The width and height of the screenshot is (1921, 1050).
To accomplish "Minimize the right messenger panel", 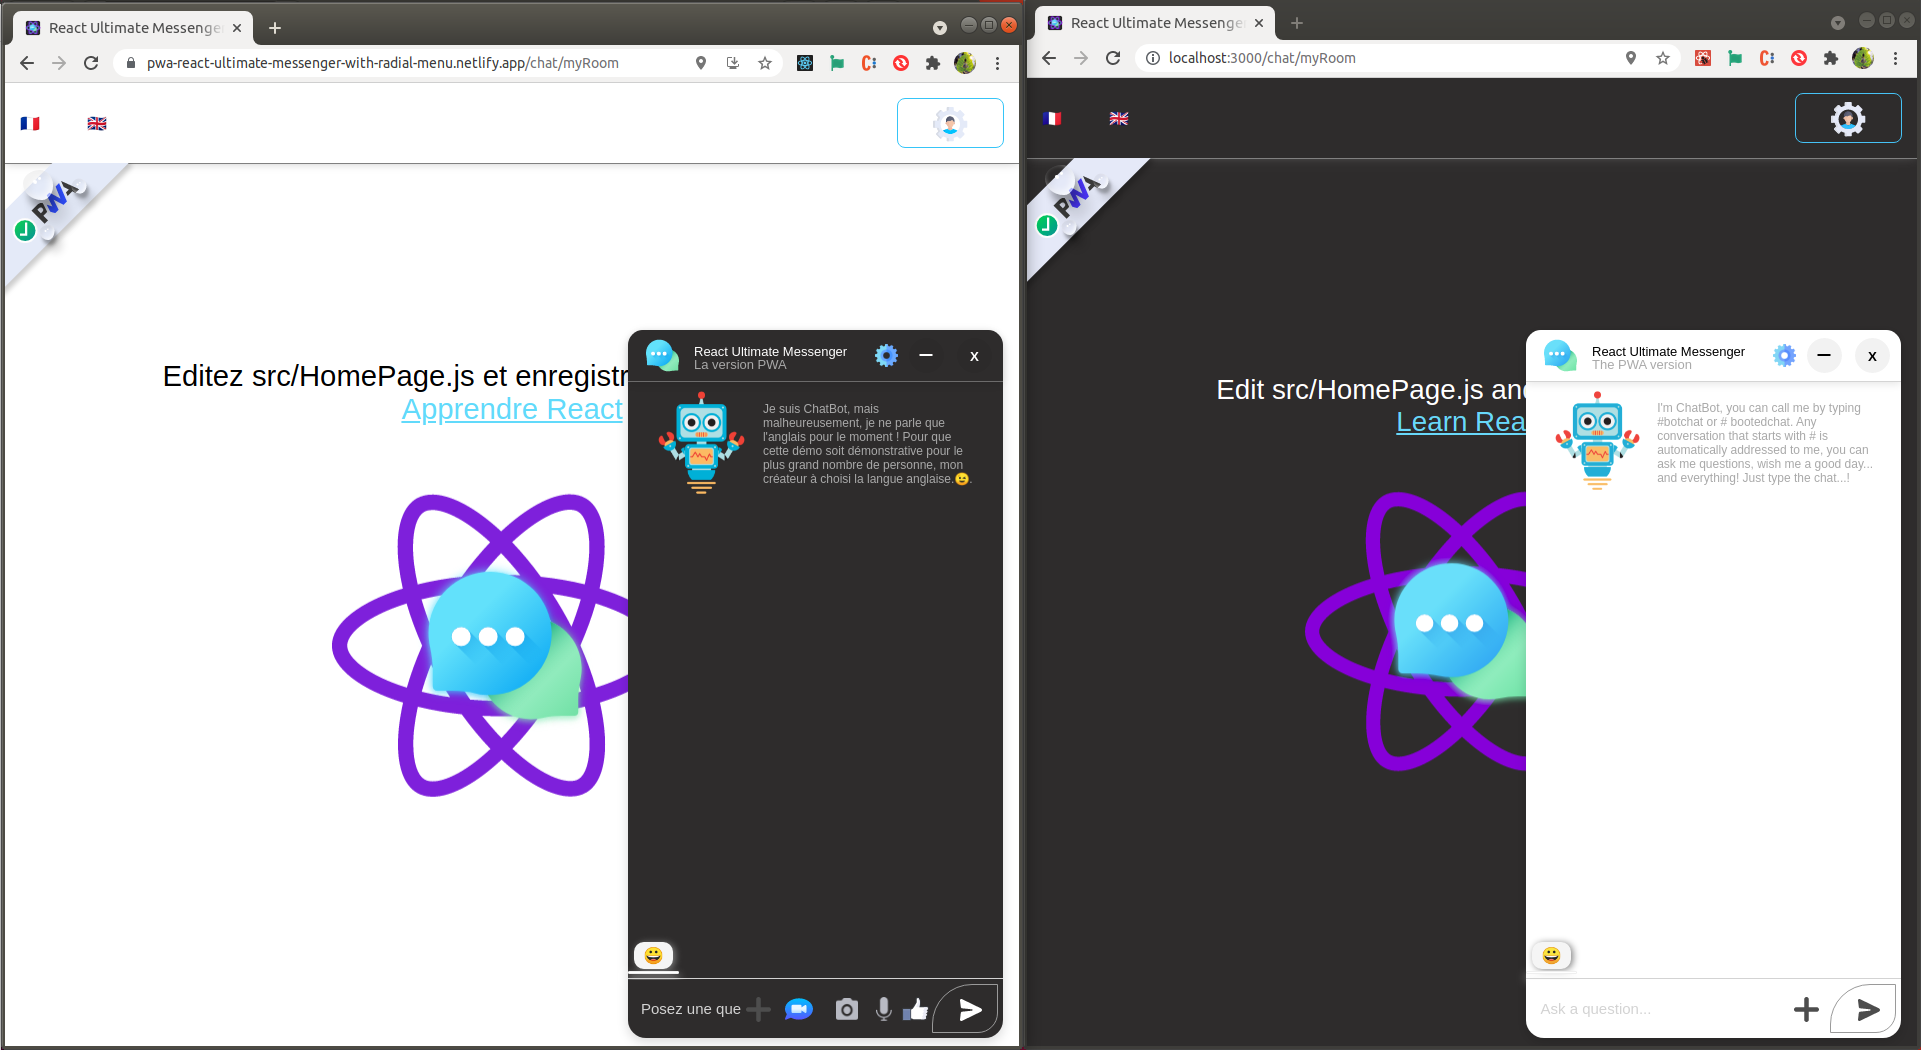I will [x=1824, y=356].
